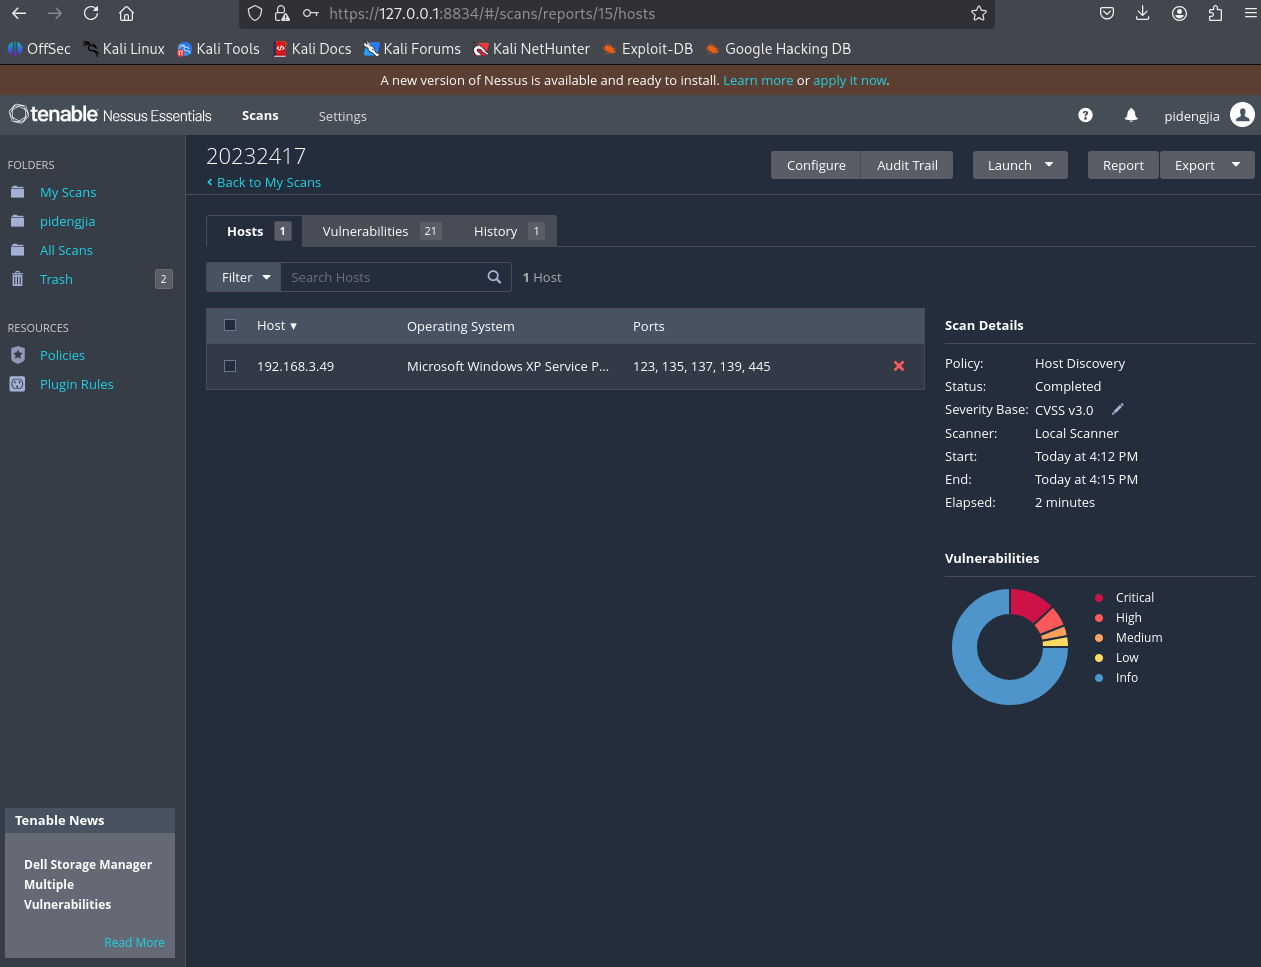The image size is (1261, 967).
Task: Open the Trash folder icon
Action: click(x=17, y=279)
